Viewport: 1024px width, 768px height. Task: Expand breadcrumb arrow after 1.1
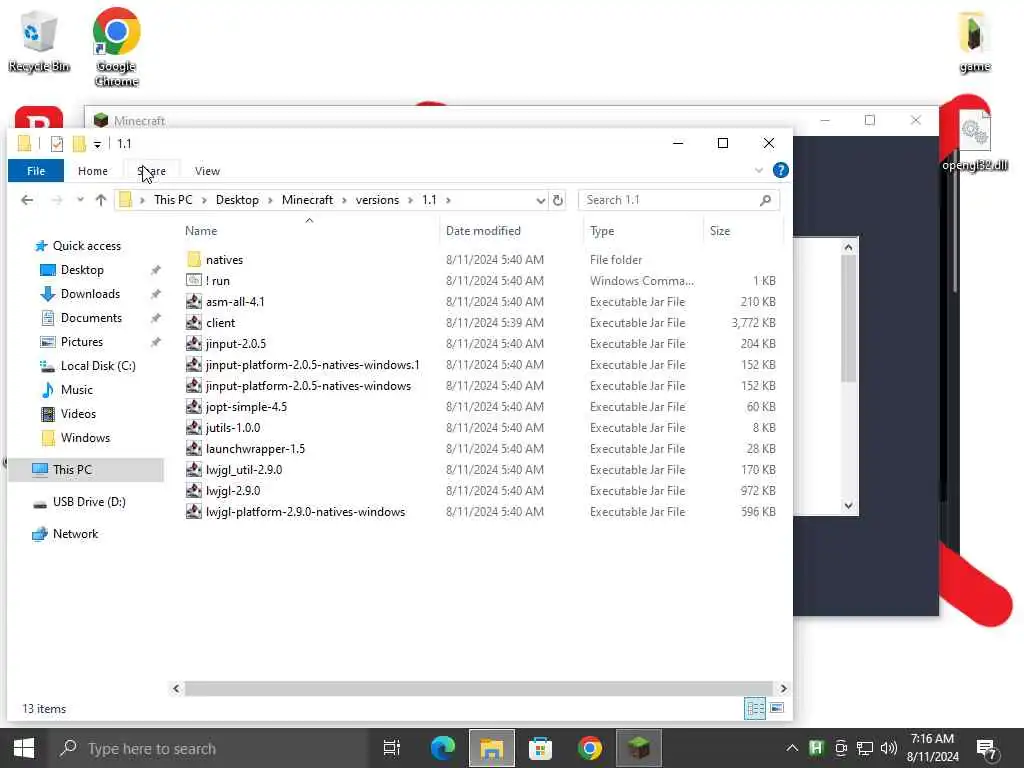448,200
